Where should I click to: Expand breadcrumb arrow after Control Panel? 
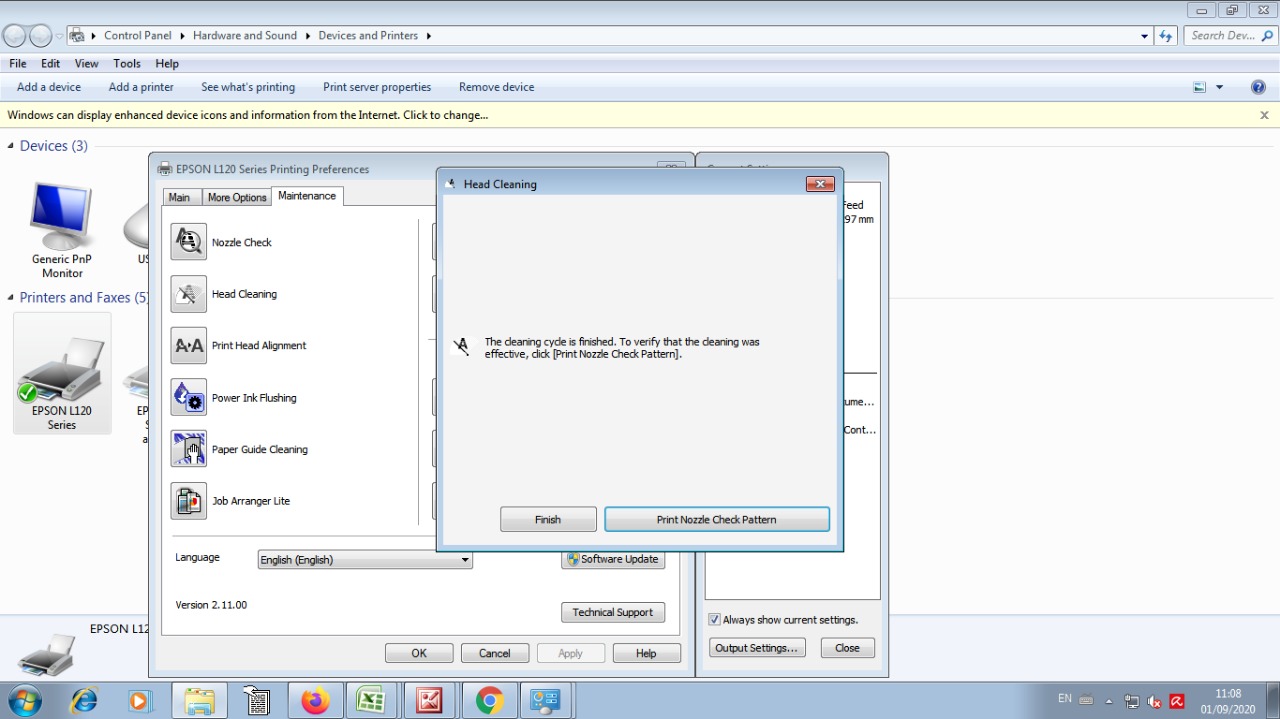[x=183, y=35]
